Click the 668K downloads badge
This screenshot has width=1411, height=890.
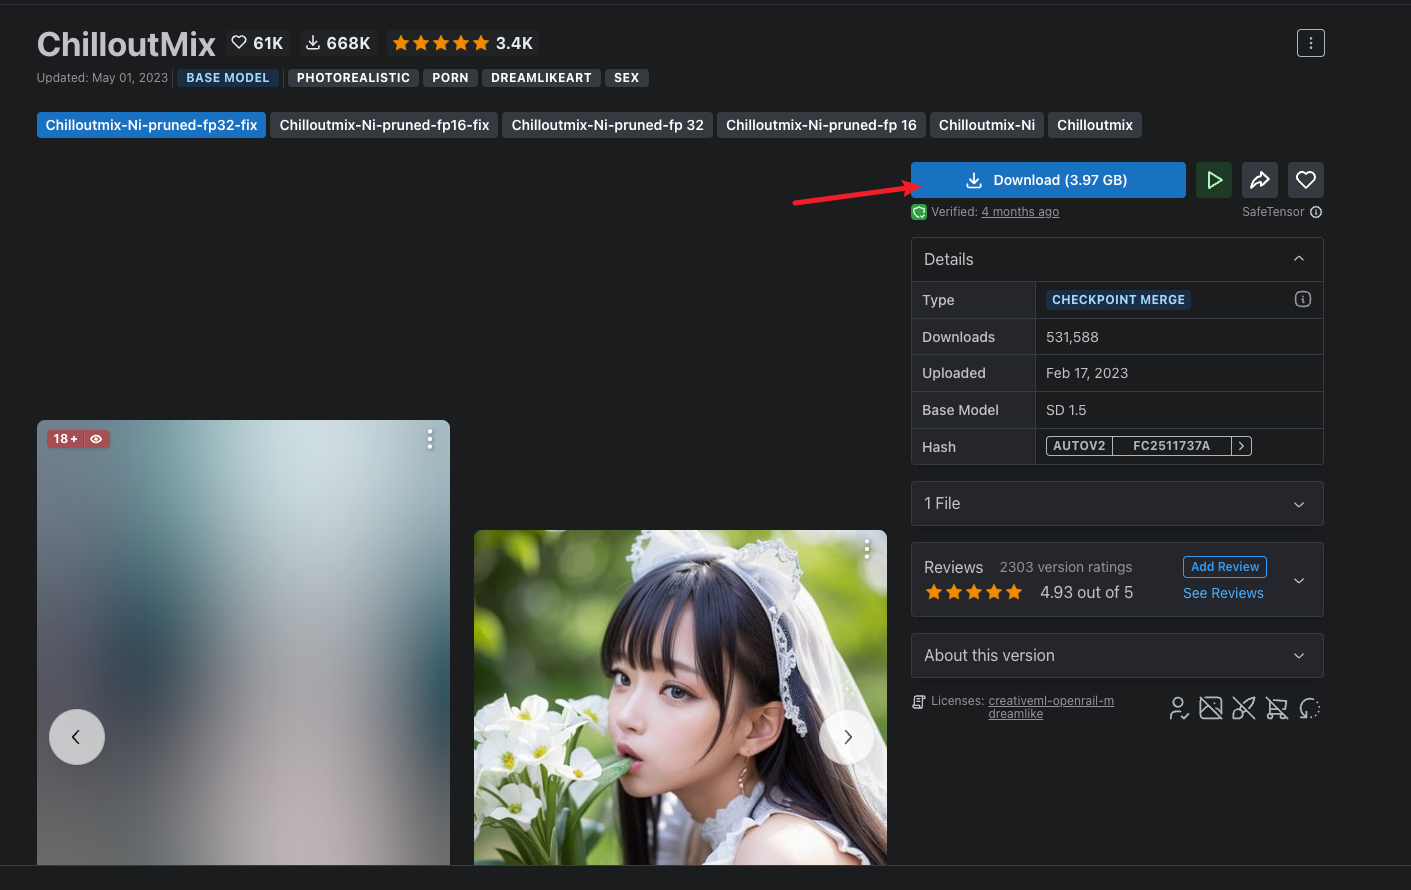click(338, 43)
